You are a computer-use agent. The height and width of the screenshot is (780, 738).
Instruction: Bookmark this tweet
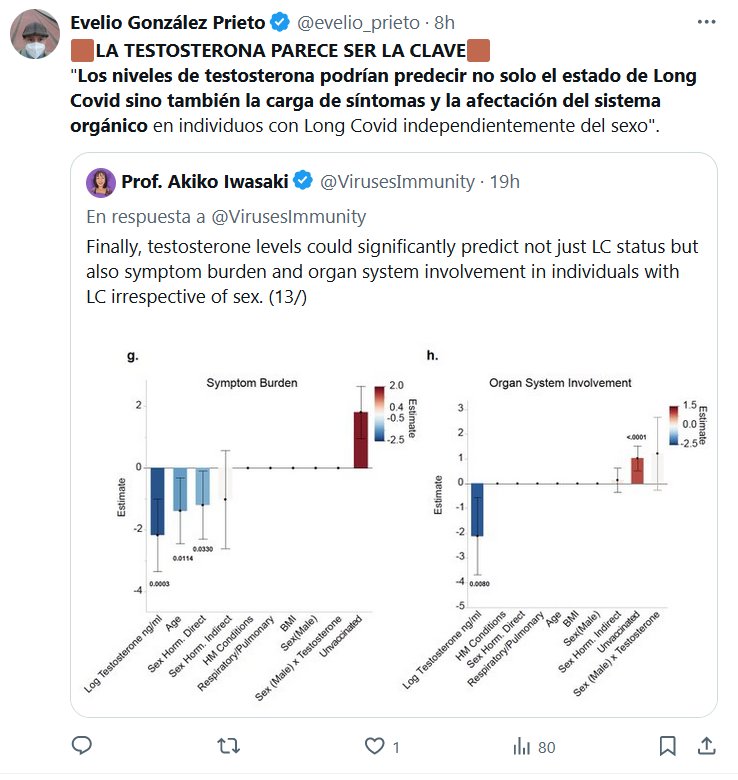point(668,746)
